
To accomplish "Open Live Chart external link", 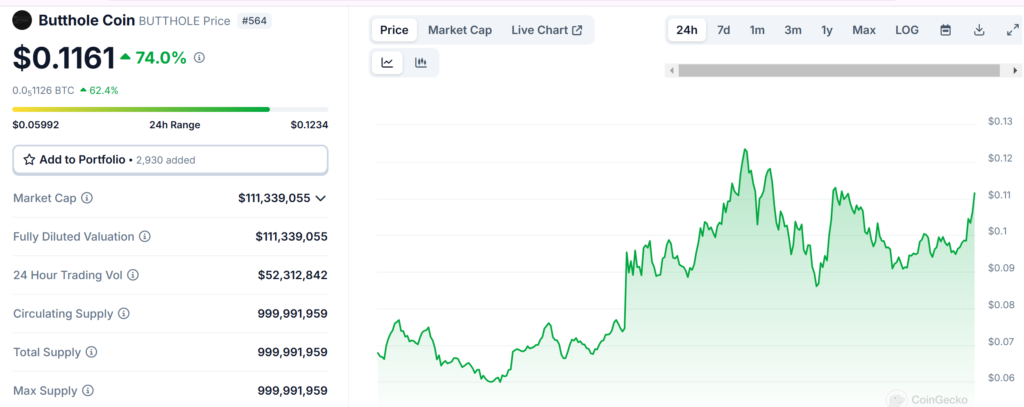I will click(x=546, y=30).
